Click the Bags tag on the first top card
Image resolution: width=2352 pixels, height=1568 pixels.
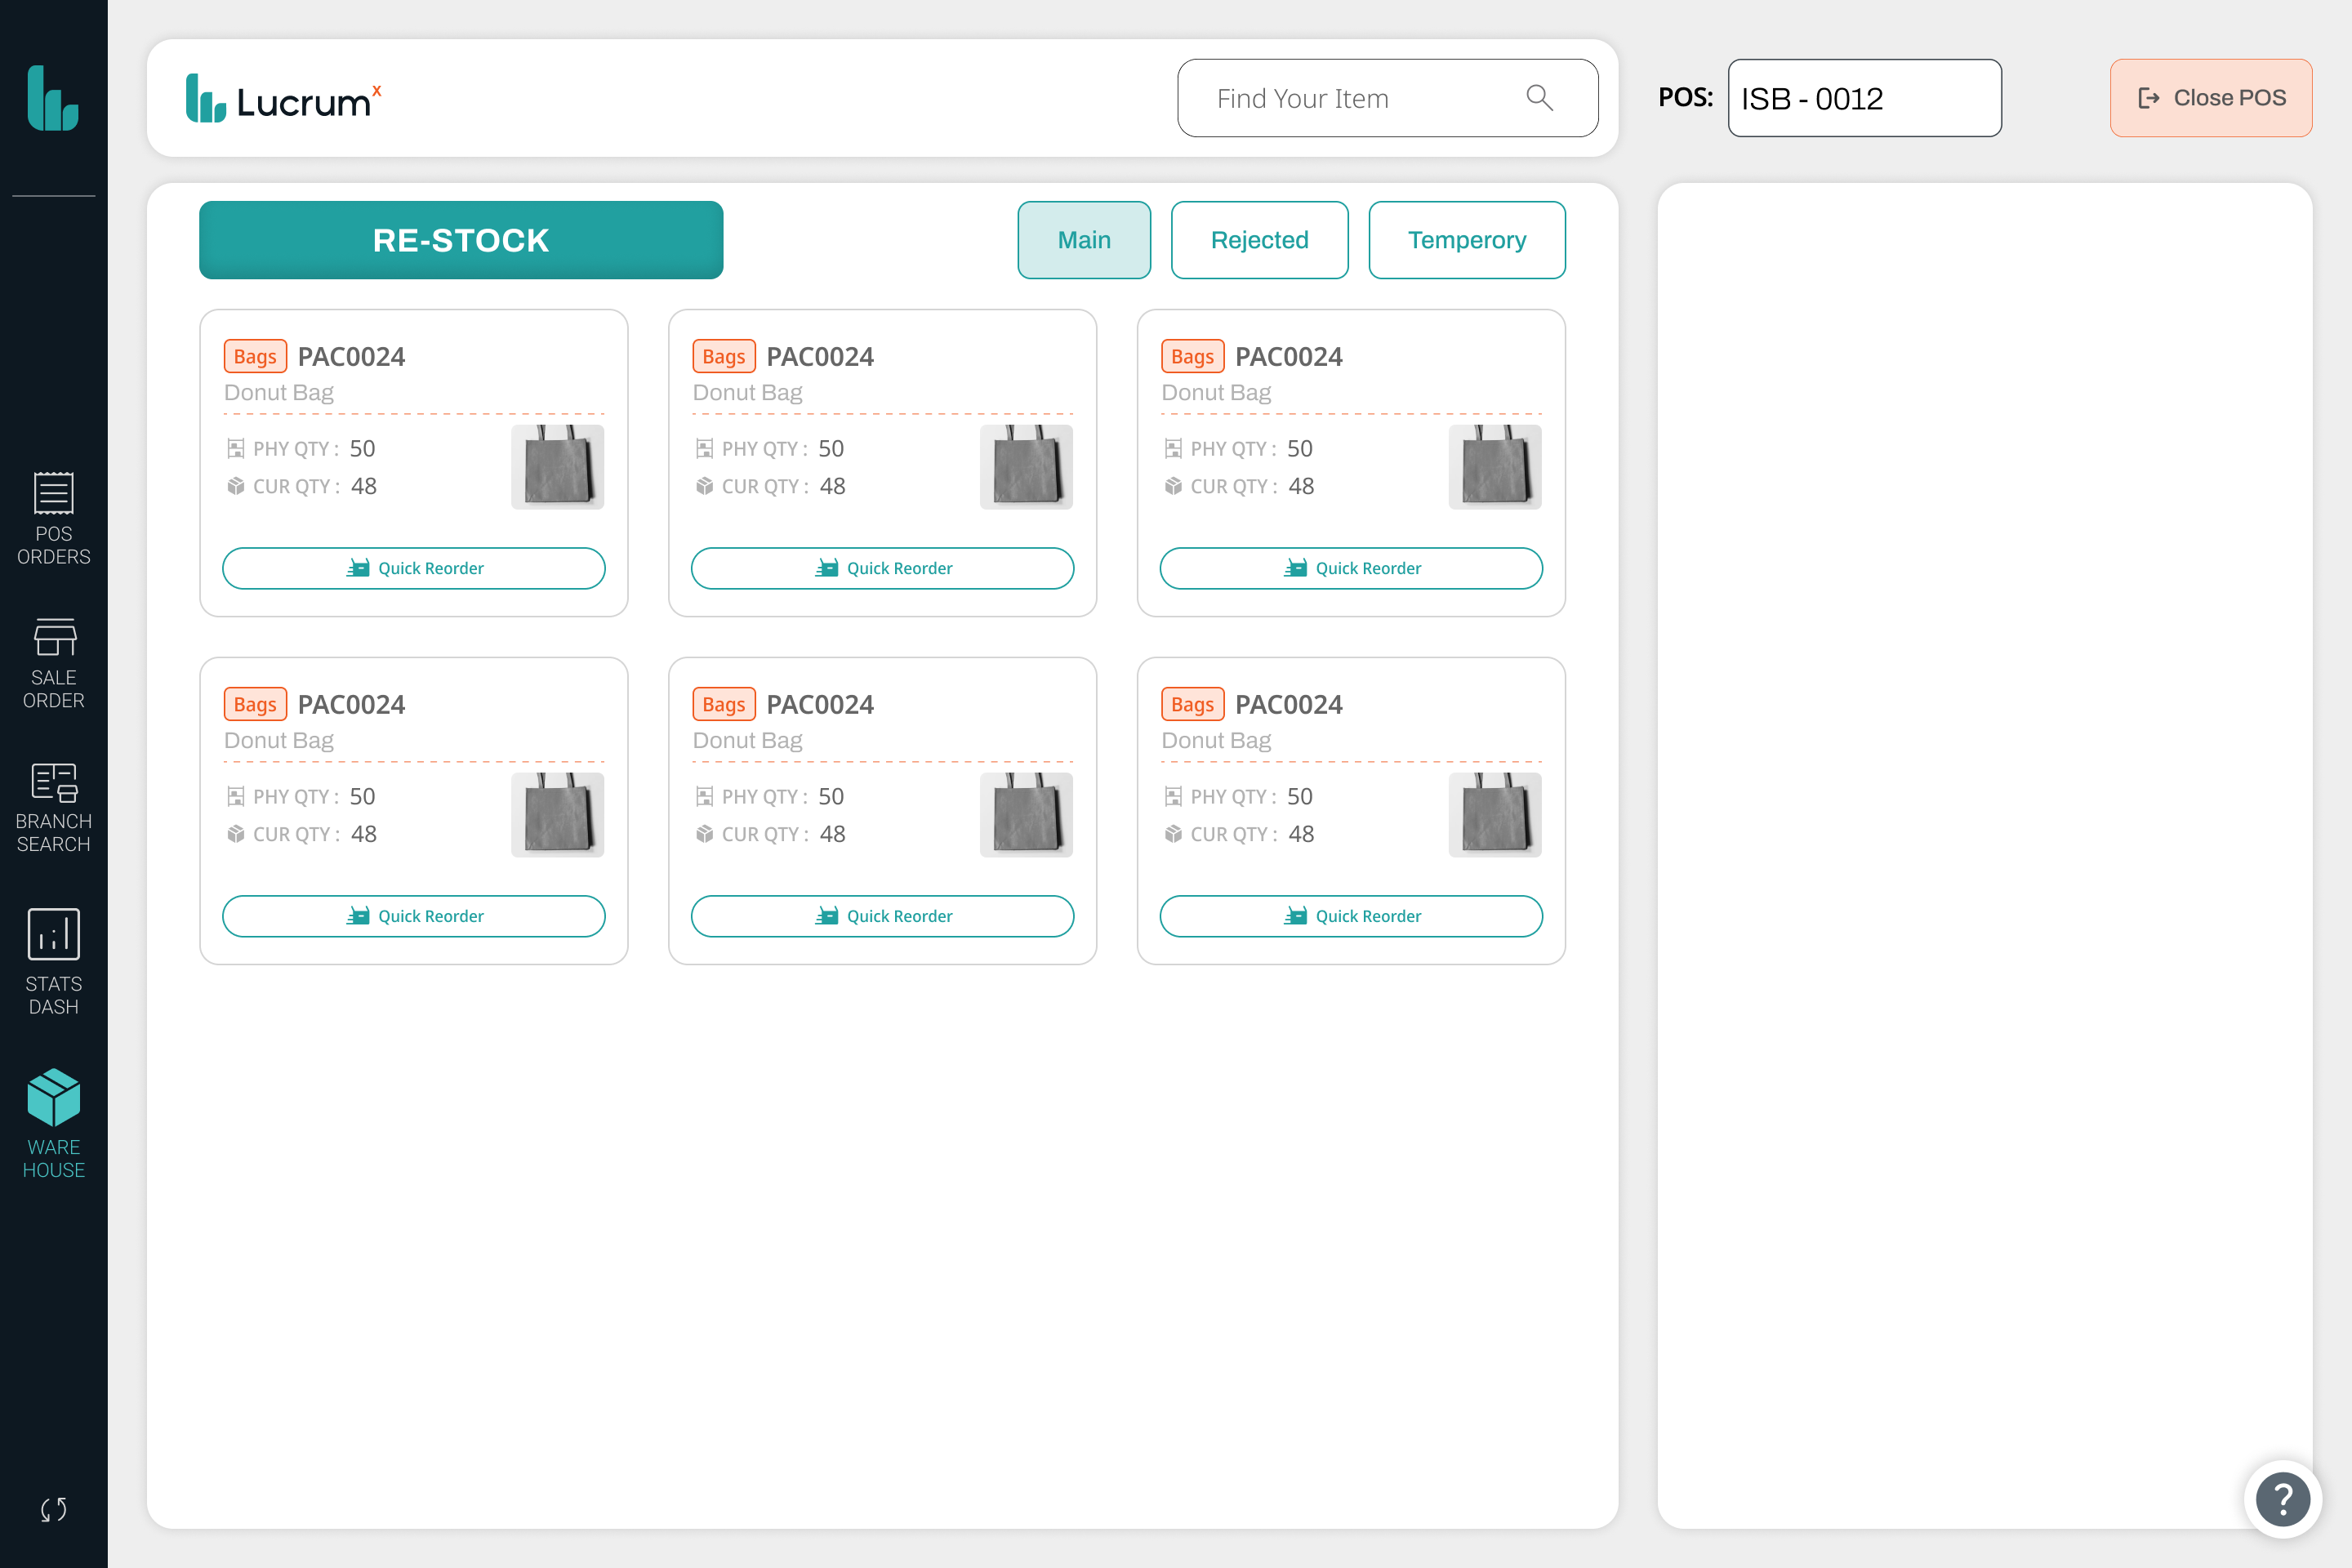coord(255,357)
